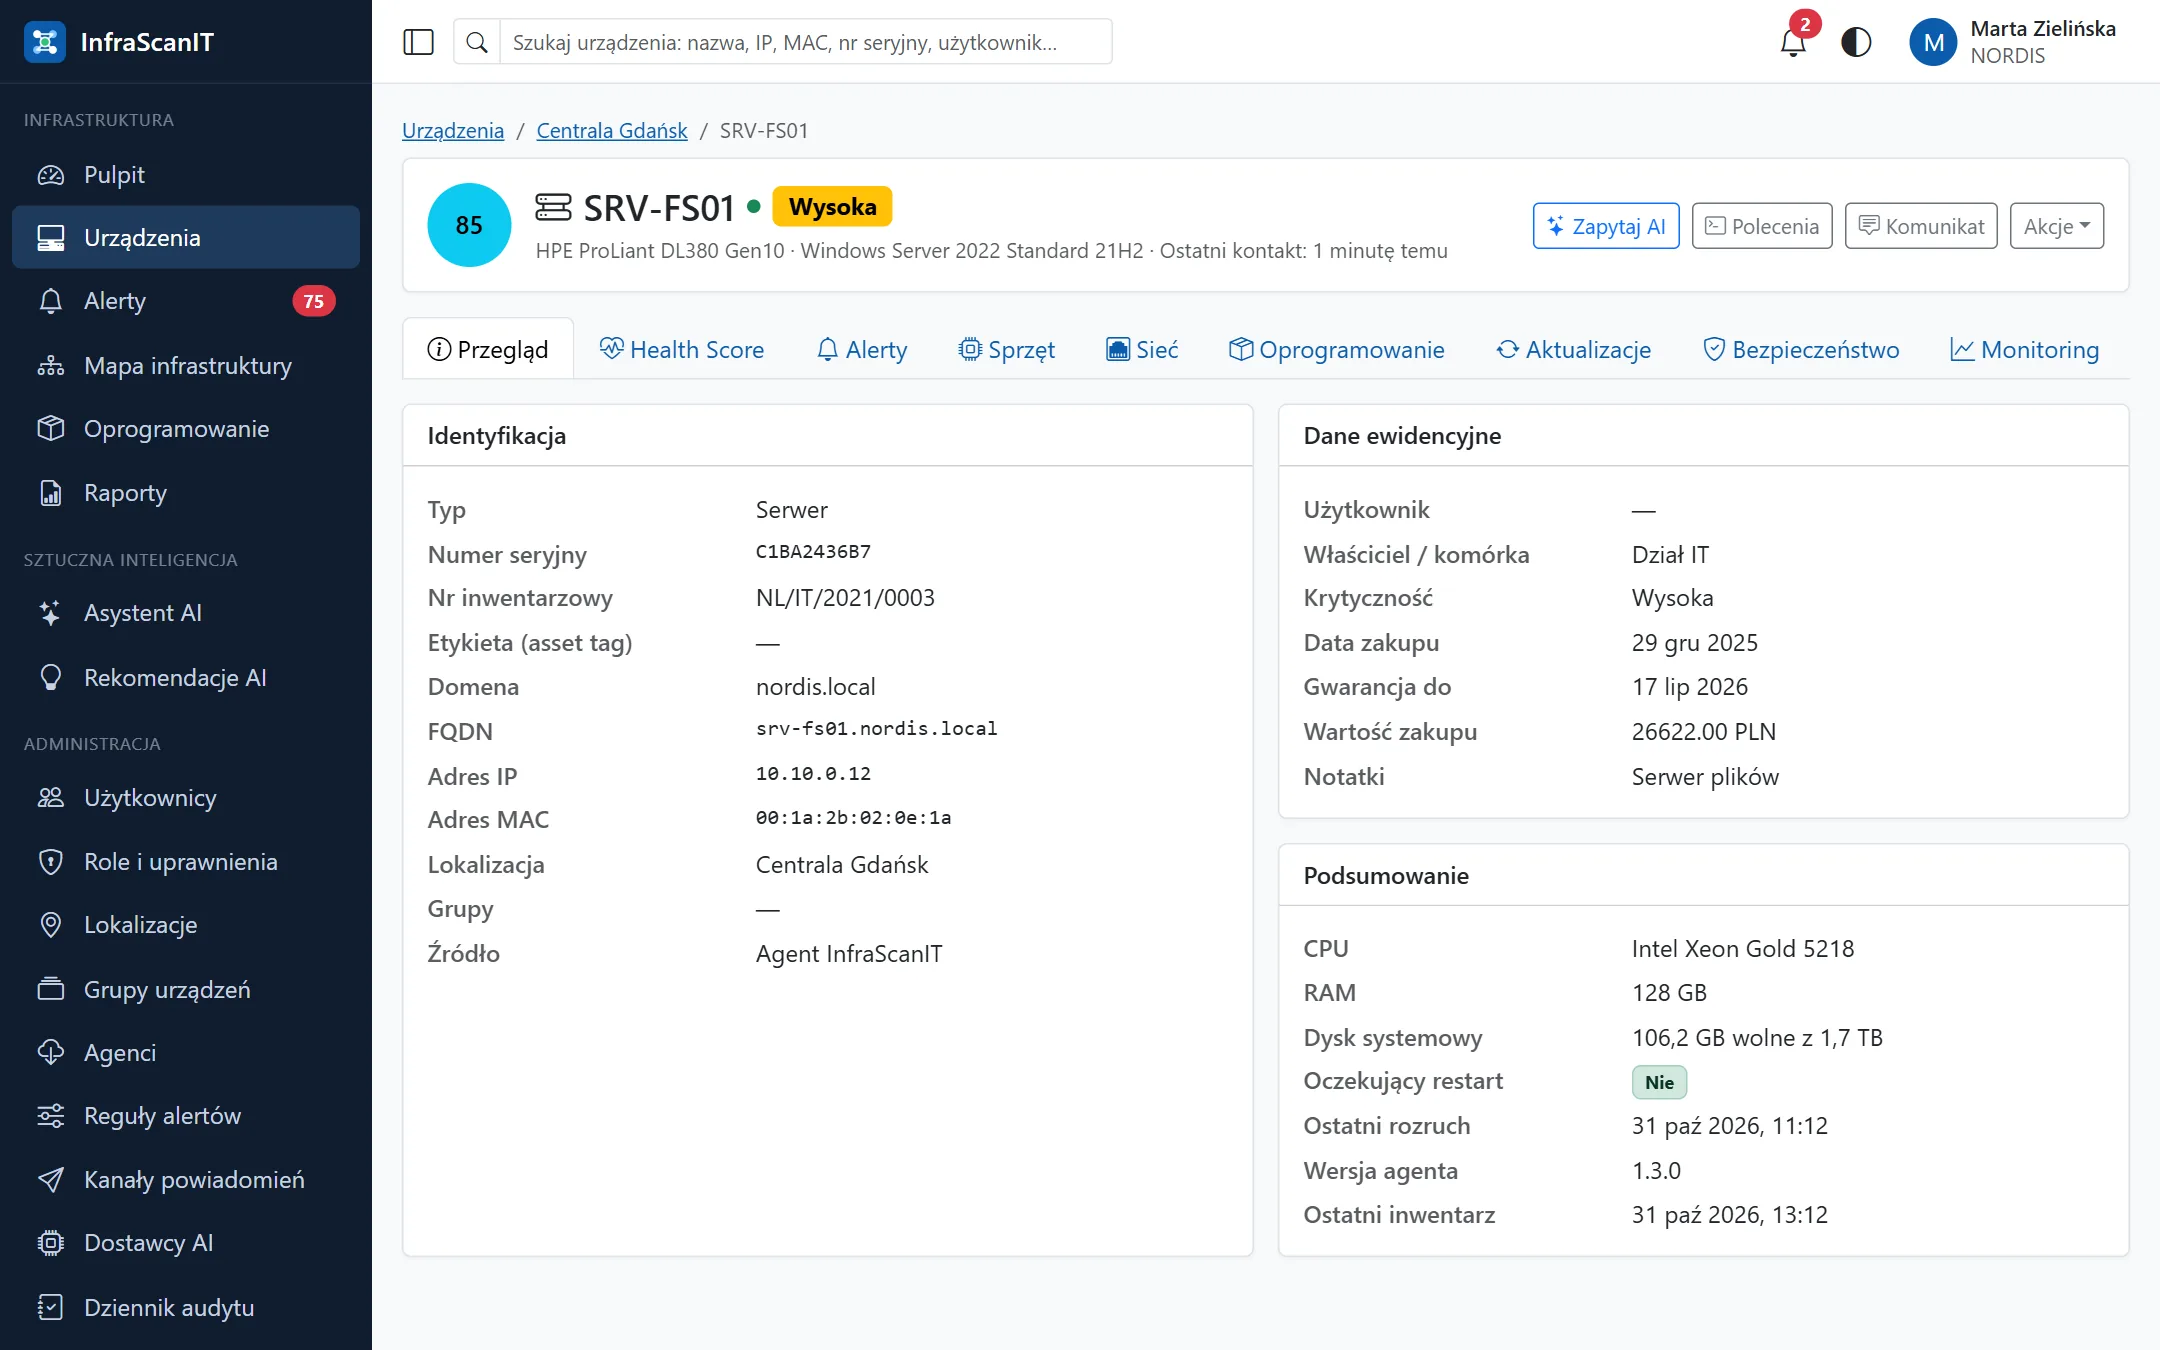Click the InfraScanIT logo icon
This screenshot has width=2160, height=1350.
(x=44, y=42)
